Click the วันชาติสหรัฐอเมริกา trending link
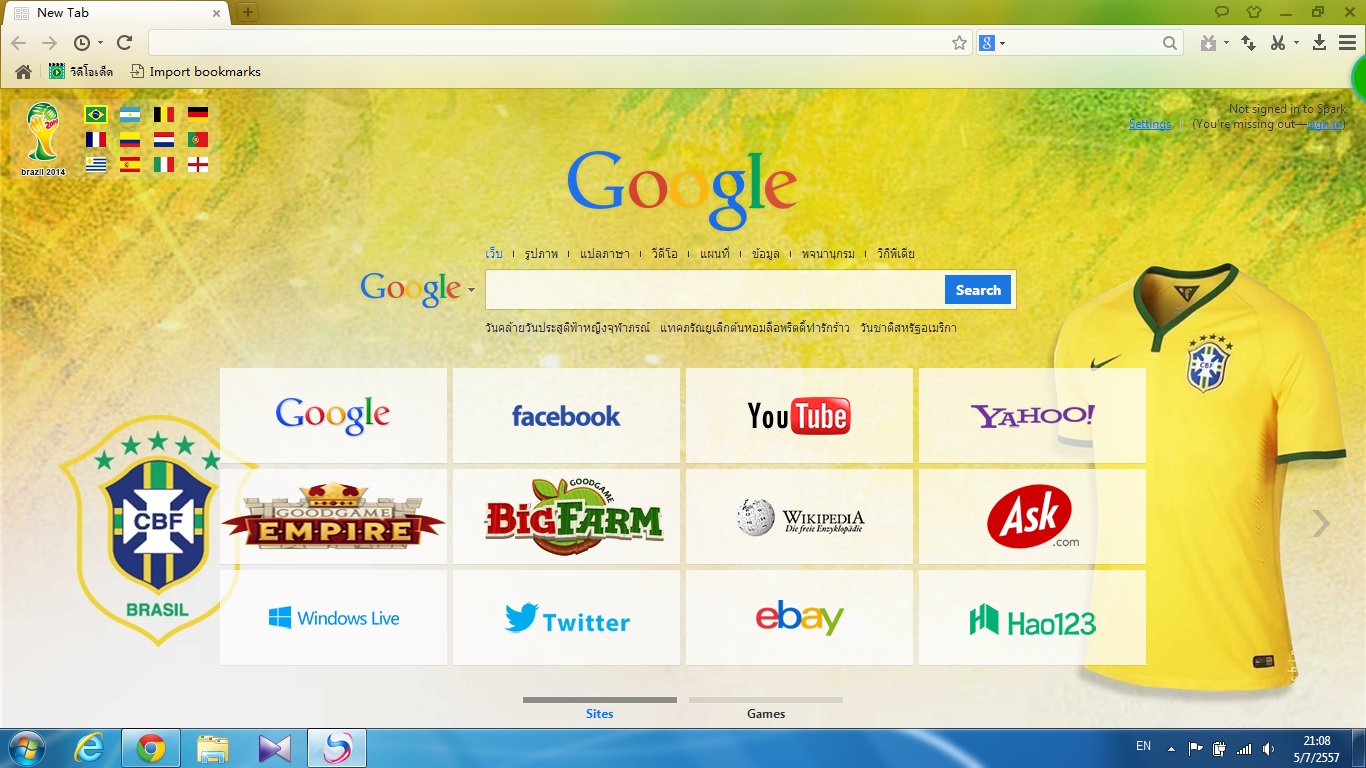1366x768 pixels. tap(908, 328)
